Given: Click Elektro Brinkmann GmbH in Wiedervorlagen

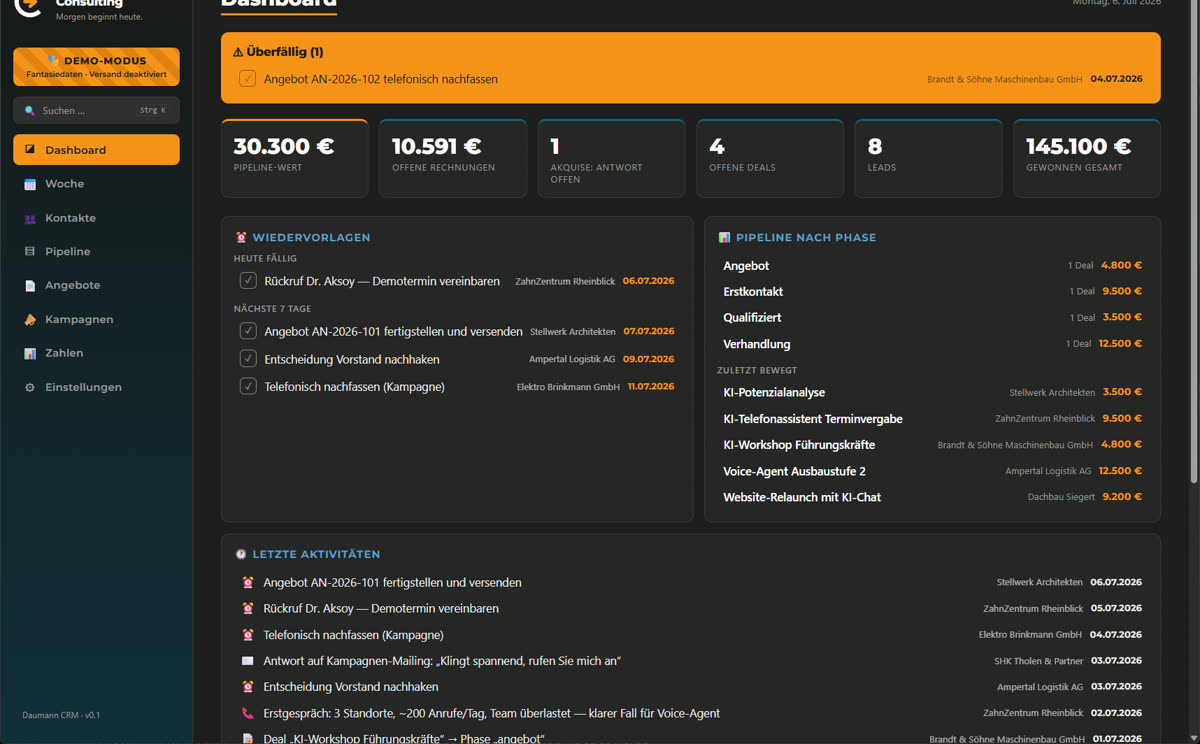Looking at the screenshot, I should point(568,387).
